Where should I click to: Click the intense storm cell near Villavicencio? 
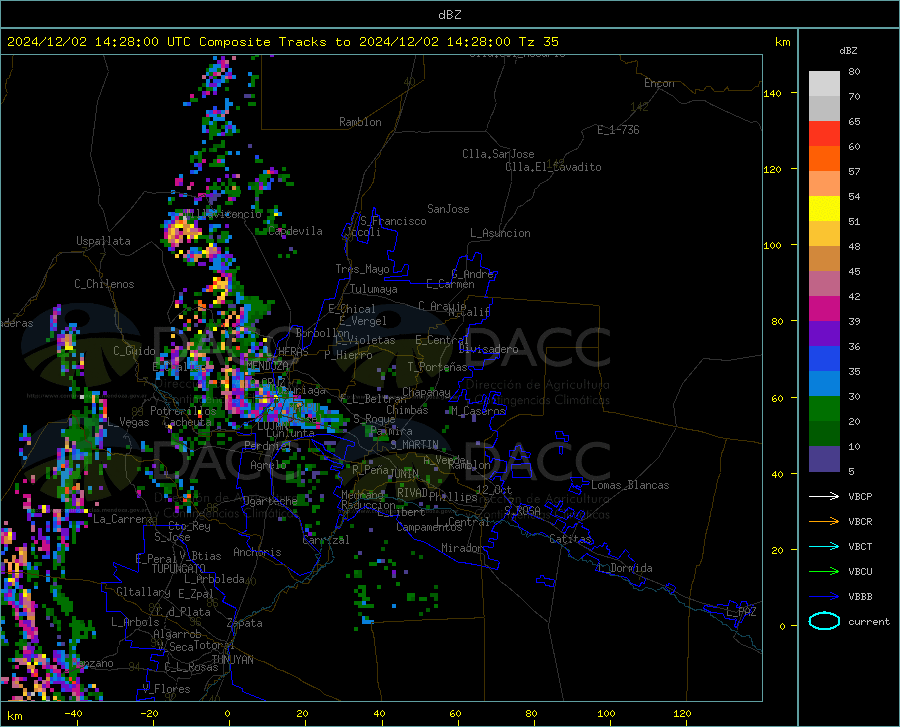coord(181,231)
